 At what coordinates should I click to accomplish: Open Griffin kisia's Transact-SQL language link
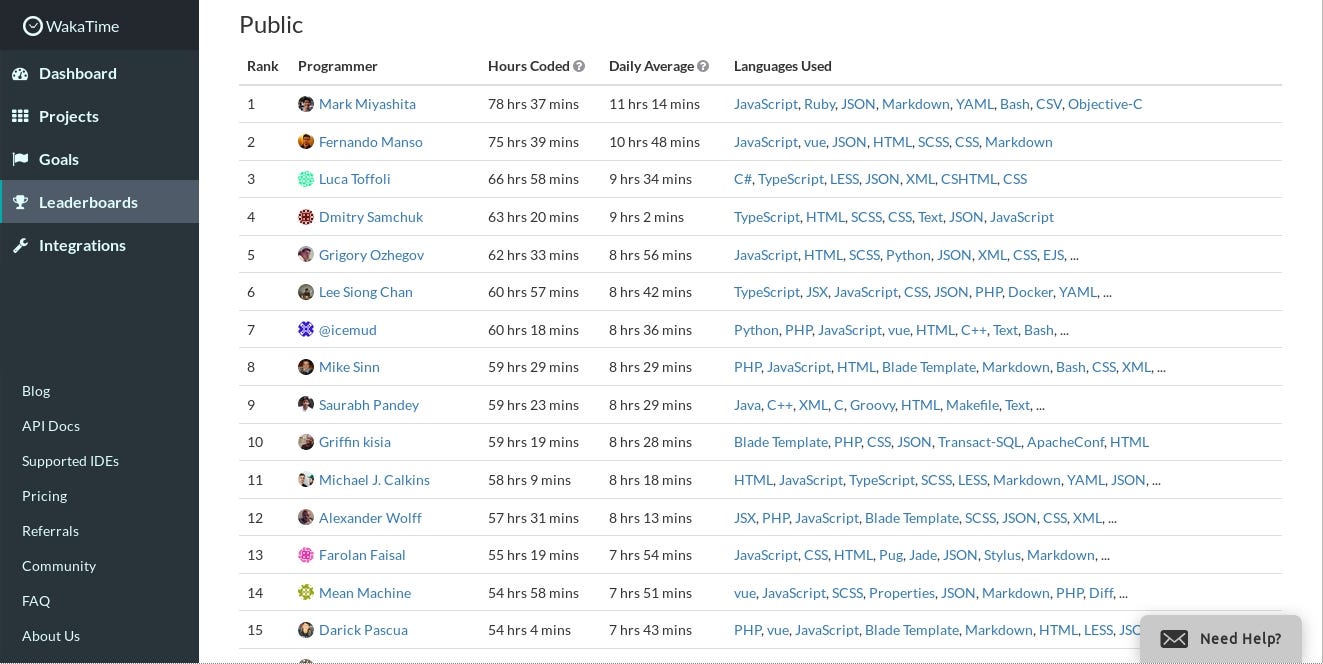point(980,442)
